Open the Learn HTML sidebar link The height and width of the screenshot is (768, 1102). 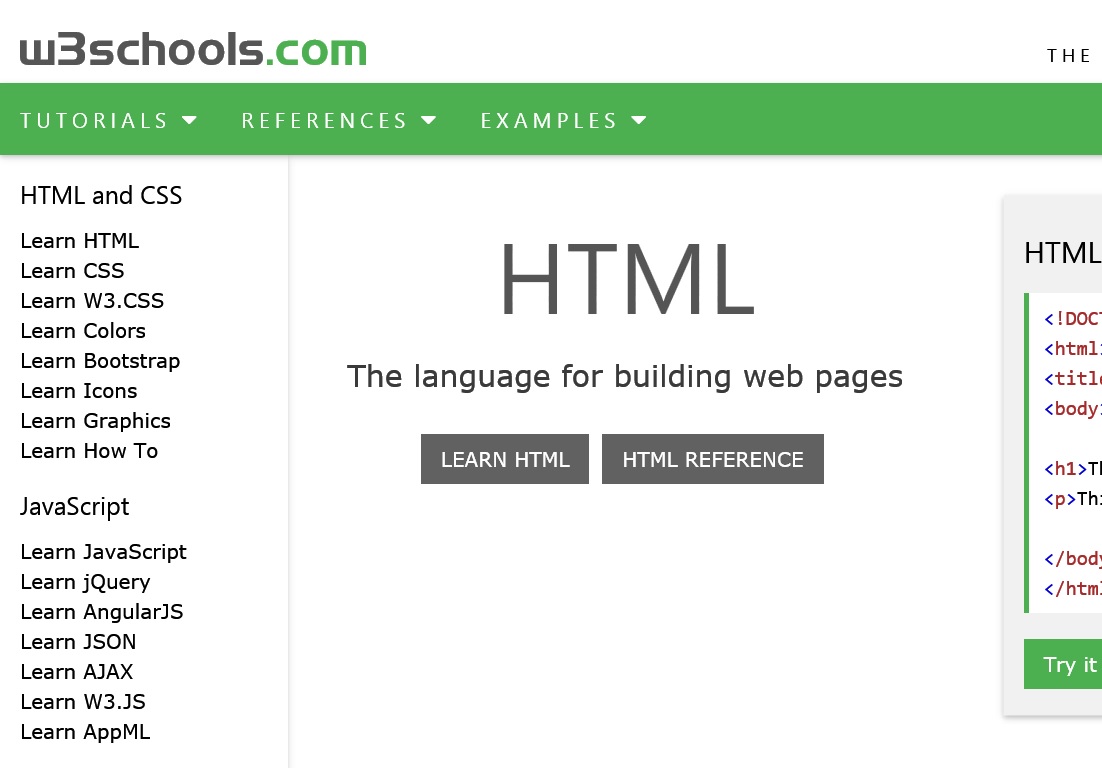(79, 241)
